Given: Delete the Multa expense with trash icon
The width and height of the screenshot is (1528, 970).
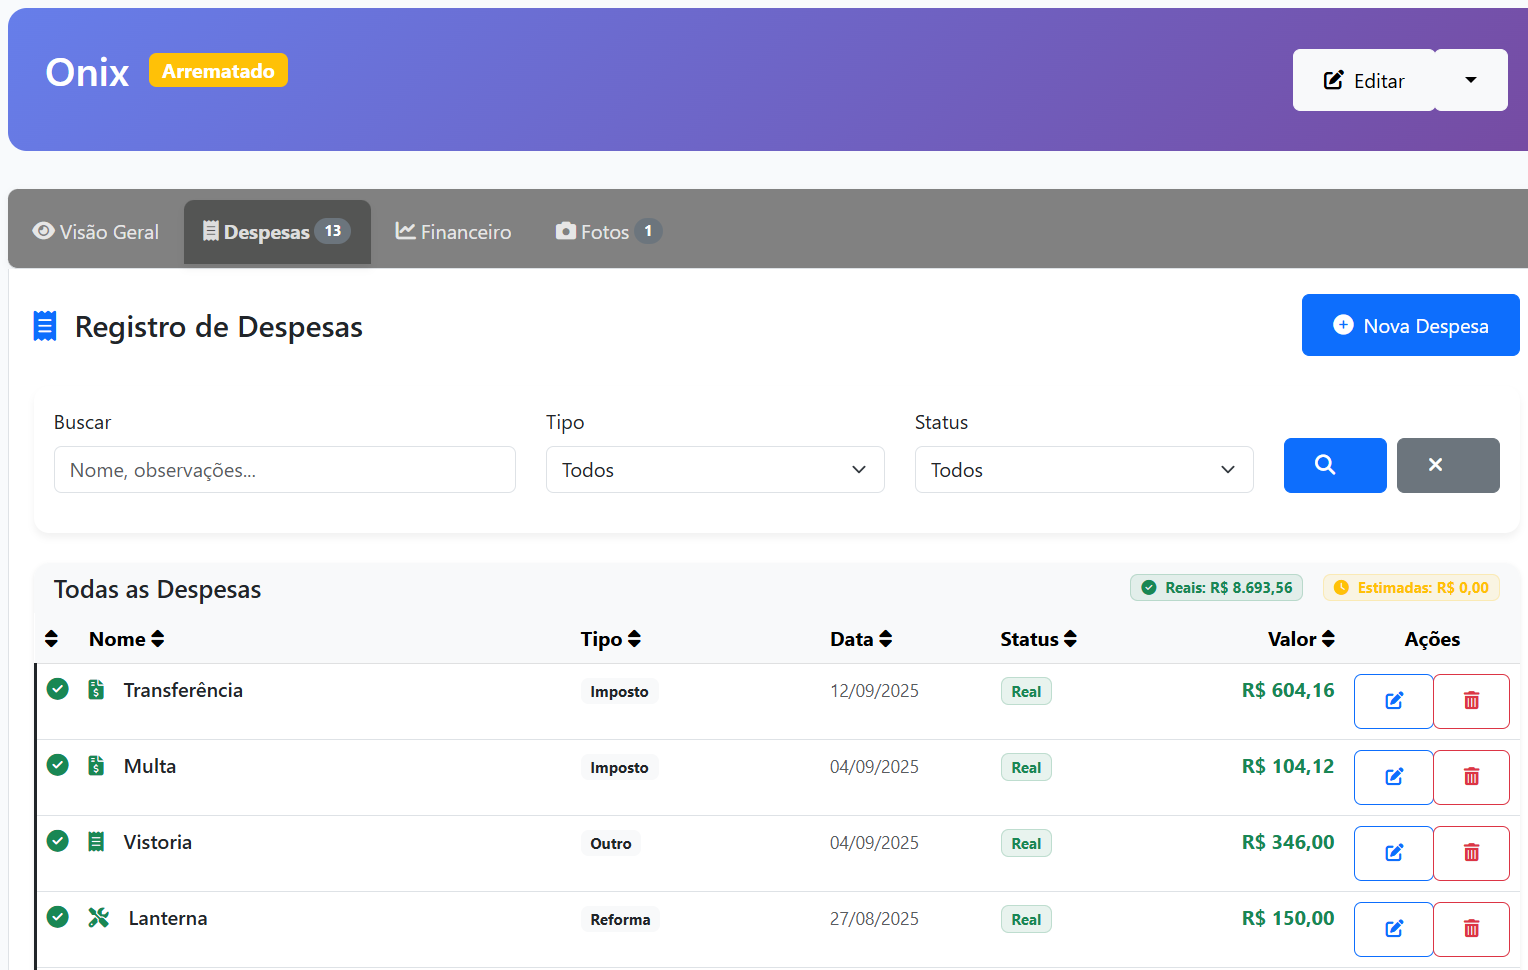Looking at the screenshot, I should click(1471, 777).
